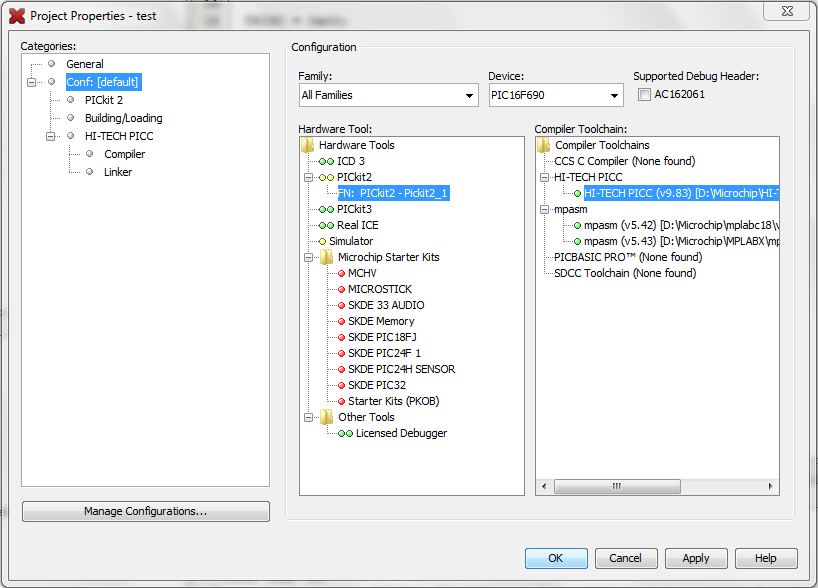
Task: Click the Hardware Tools folder icon
Action: (308, 145)
